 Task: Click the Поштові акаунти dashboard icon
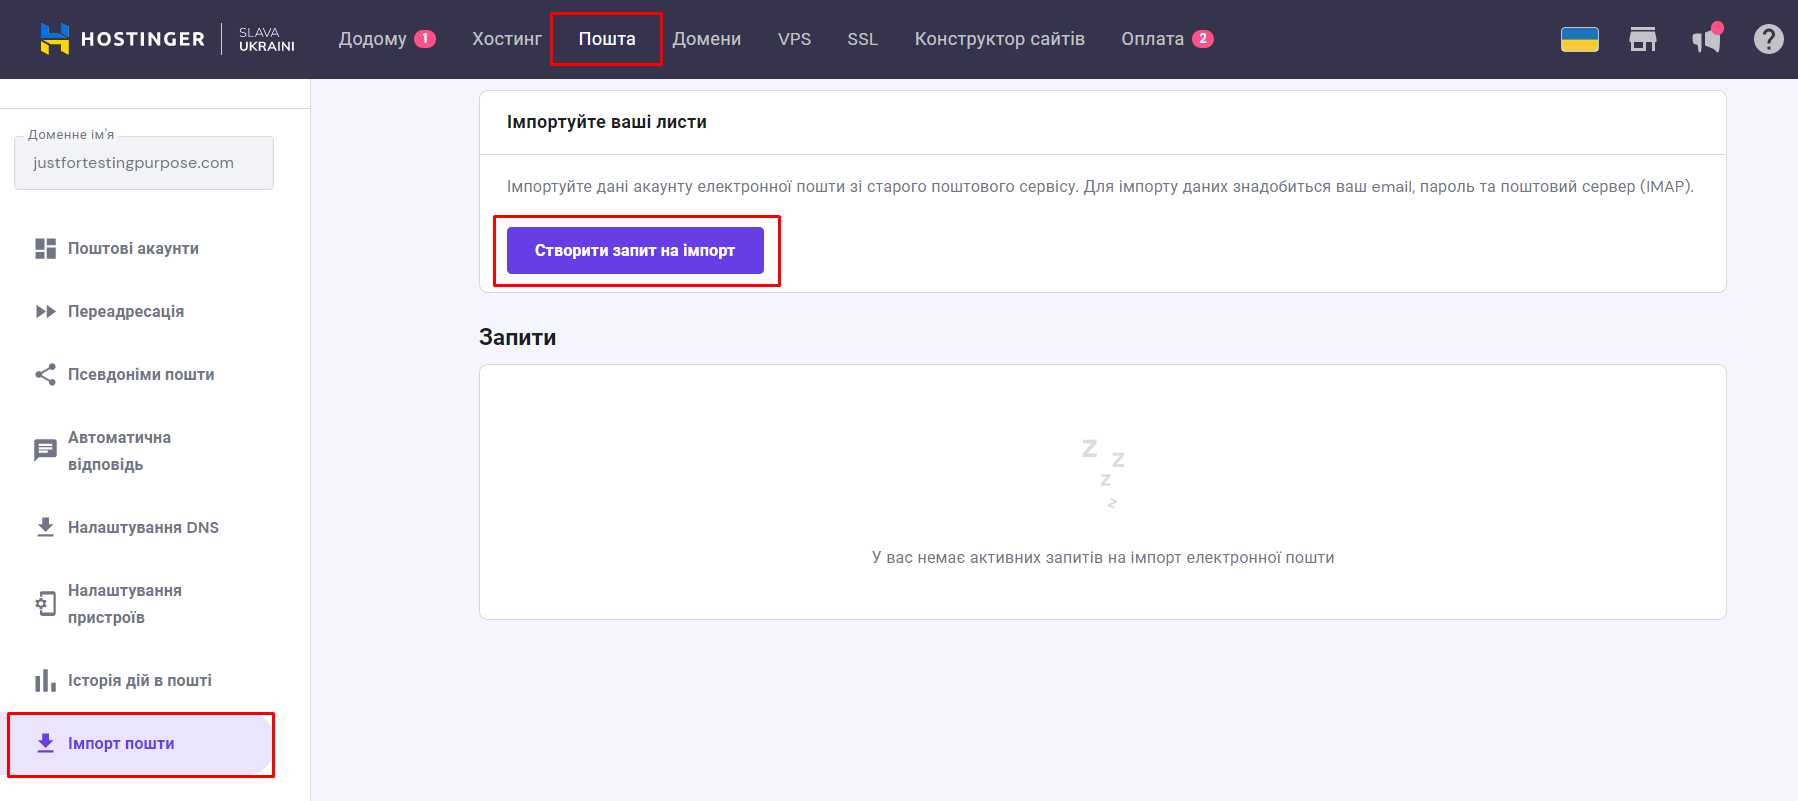(45, 248)
